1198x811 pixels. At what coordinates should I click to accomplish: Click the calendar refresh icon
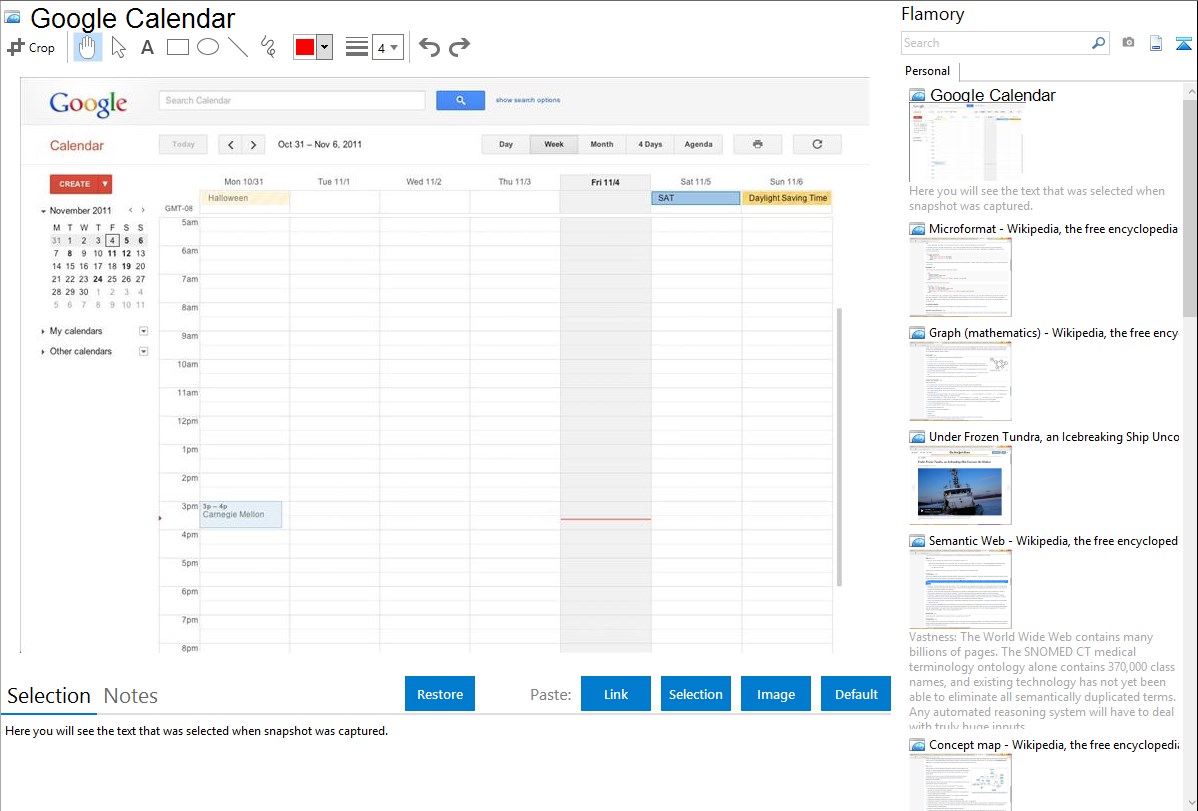pos(817,144)
